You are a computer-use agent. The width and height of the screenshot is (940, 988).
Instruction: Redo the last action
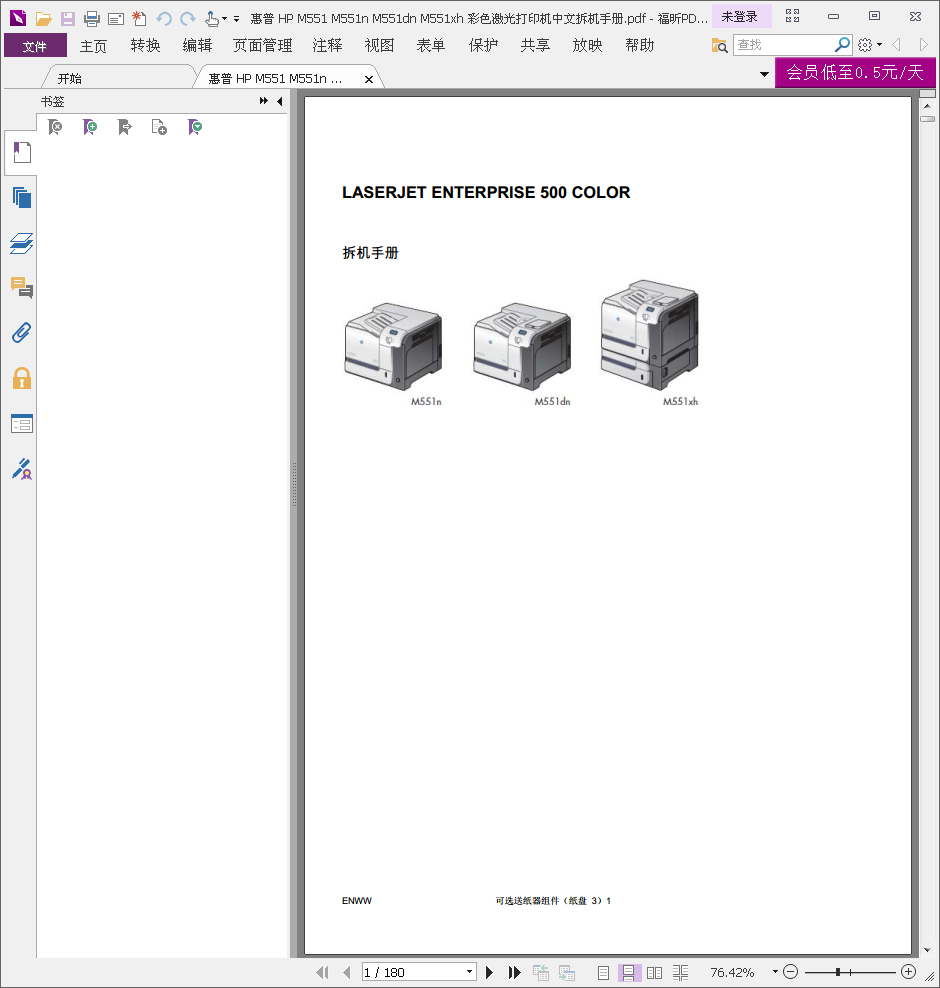[188, 19]
